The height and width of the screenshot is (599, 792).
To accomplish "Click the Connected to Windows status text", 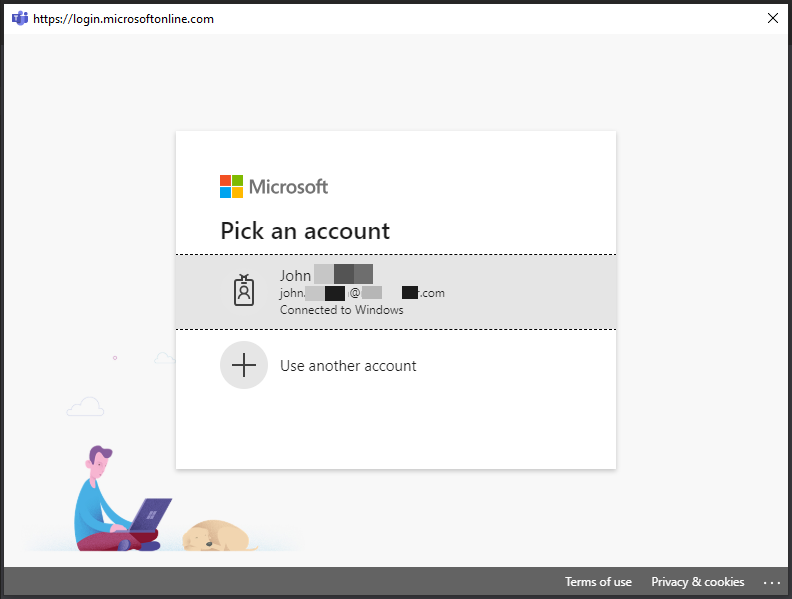I will 341,310.
